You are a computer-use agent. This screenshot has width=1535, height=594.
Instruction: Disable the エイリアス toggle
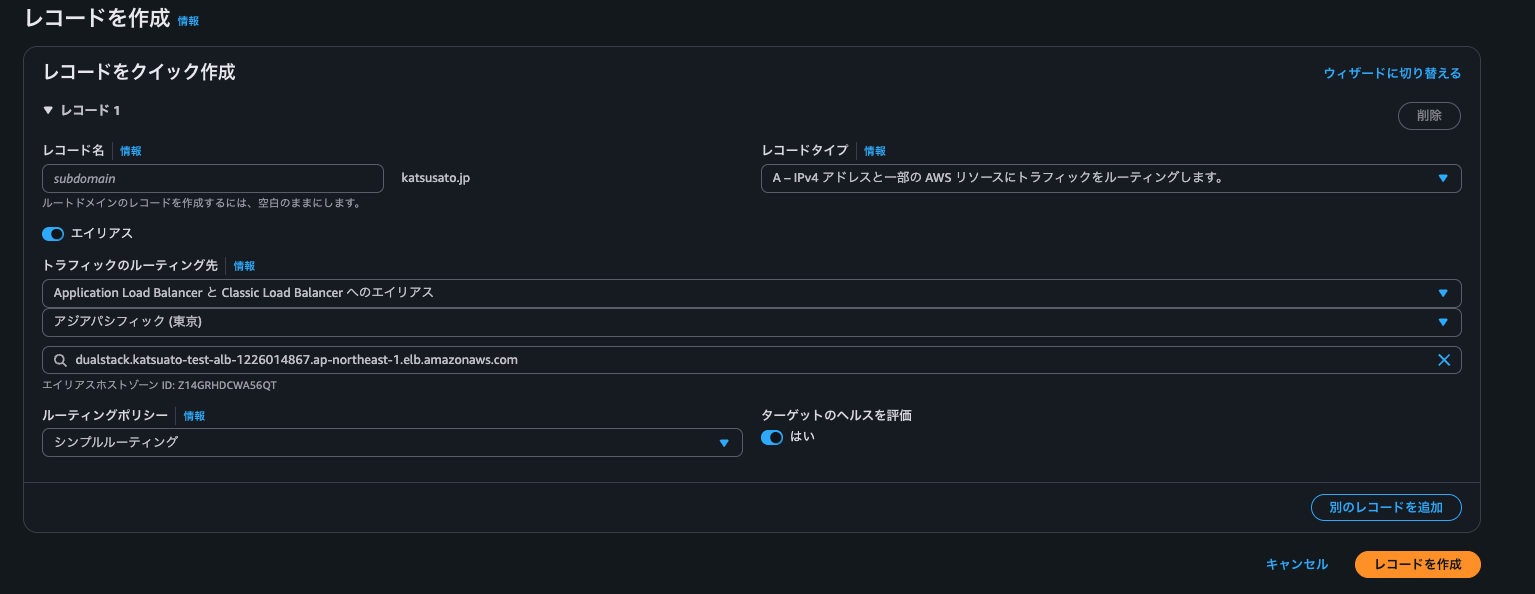pos(52,233)
